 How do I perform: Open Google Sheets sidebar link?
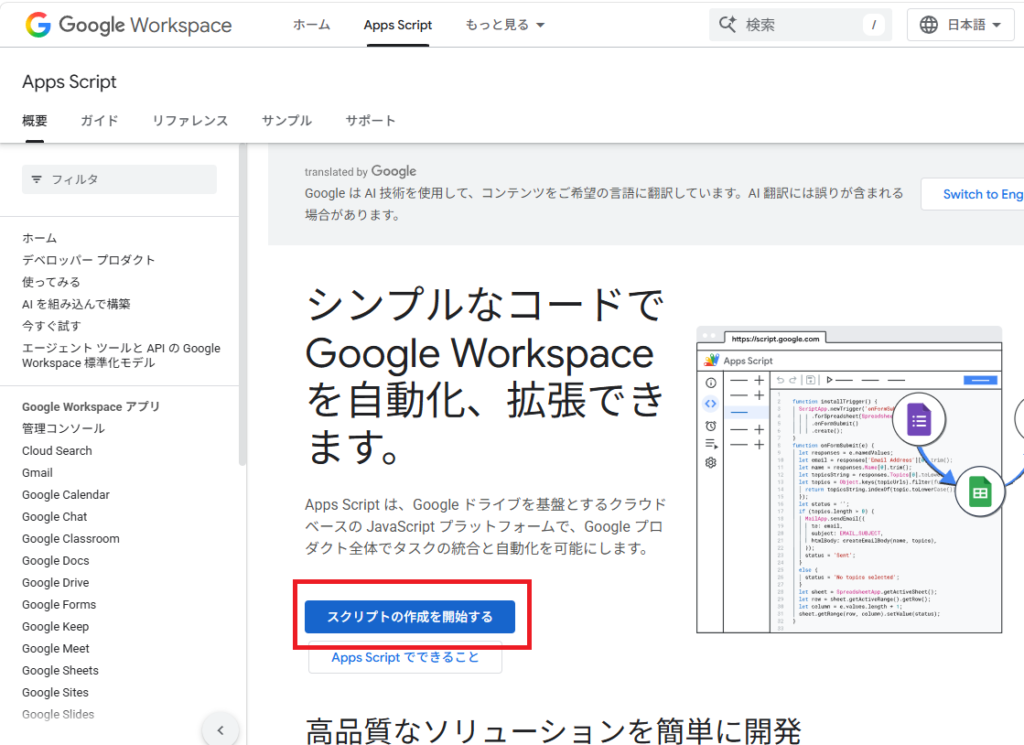pos(60,671)
